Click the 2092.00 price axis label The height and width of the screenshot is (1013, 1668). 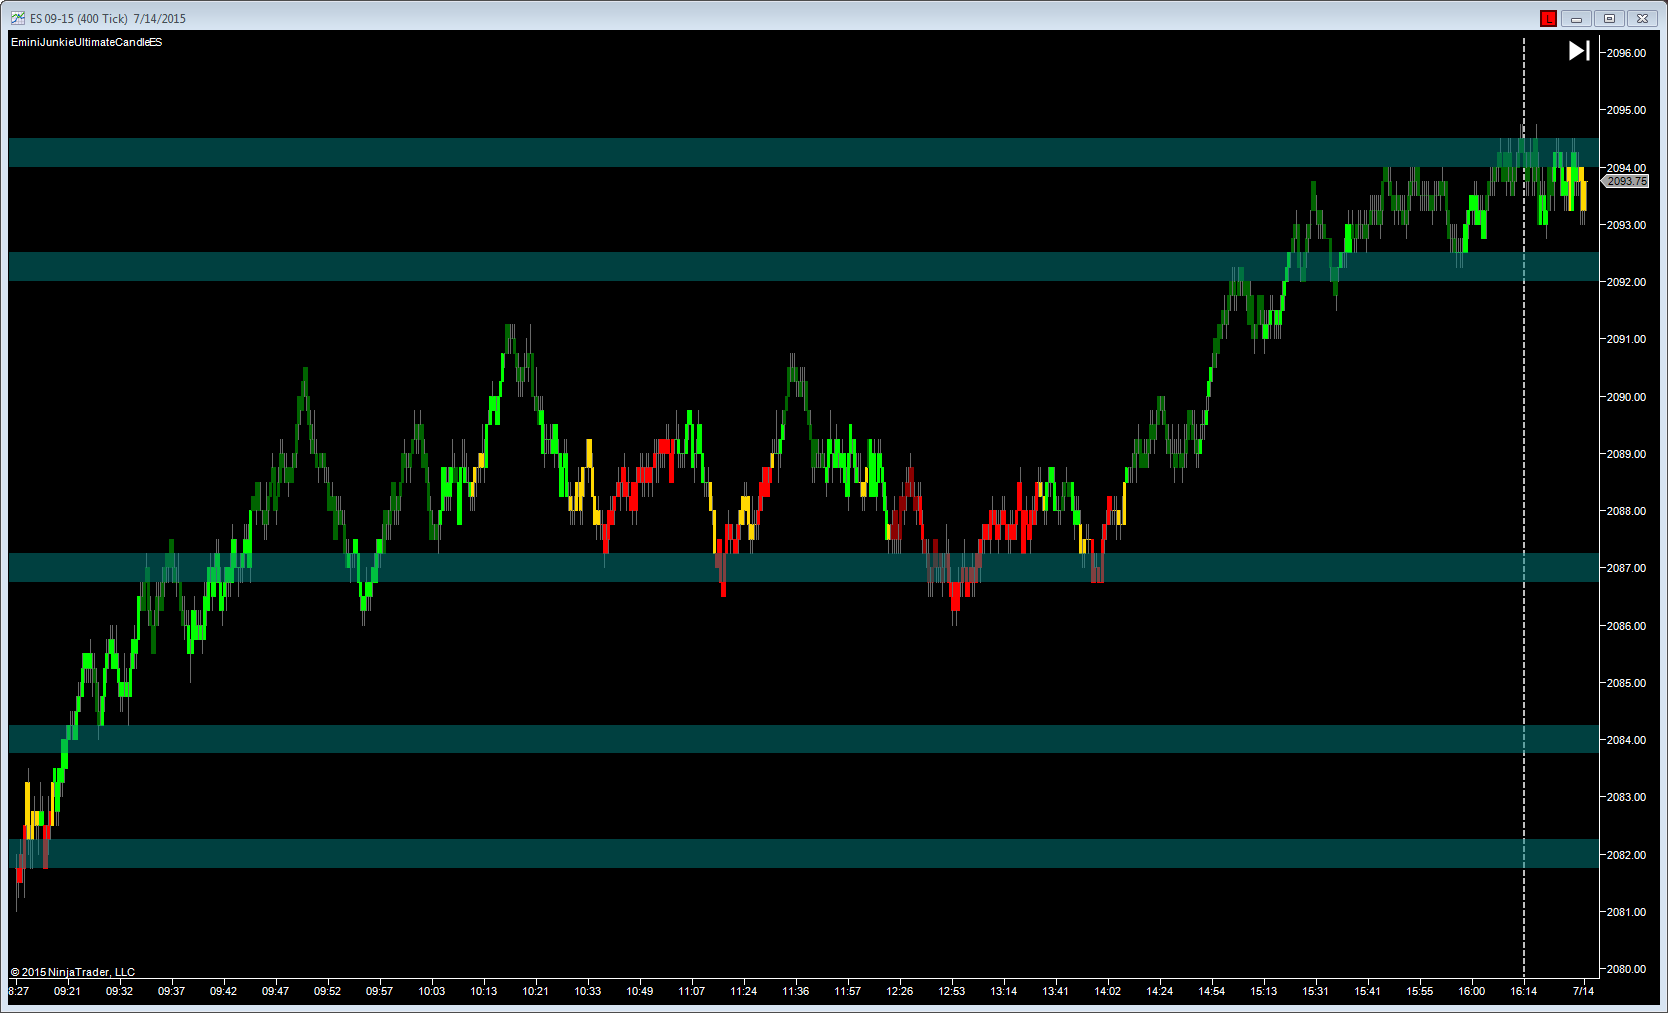click(1626, 282)
